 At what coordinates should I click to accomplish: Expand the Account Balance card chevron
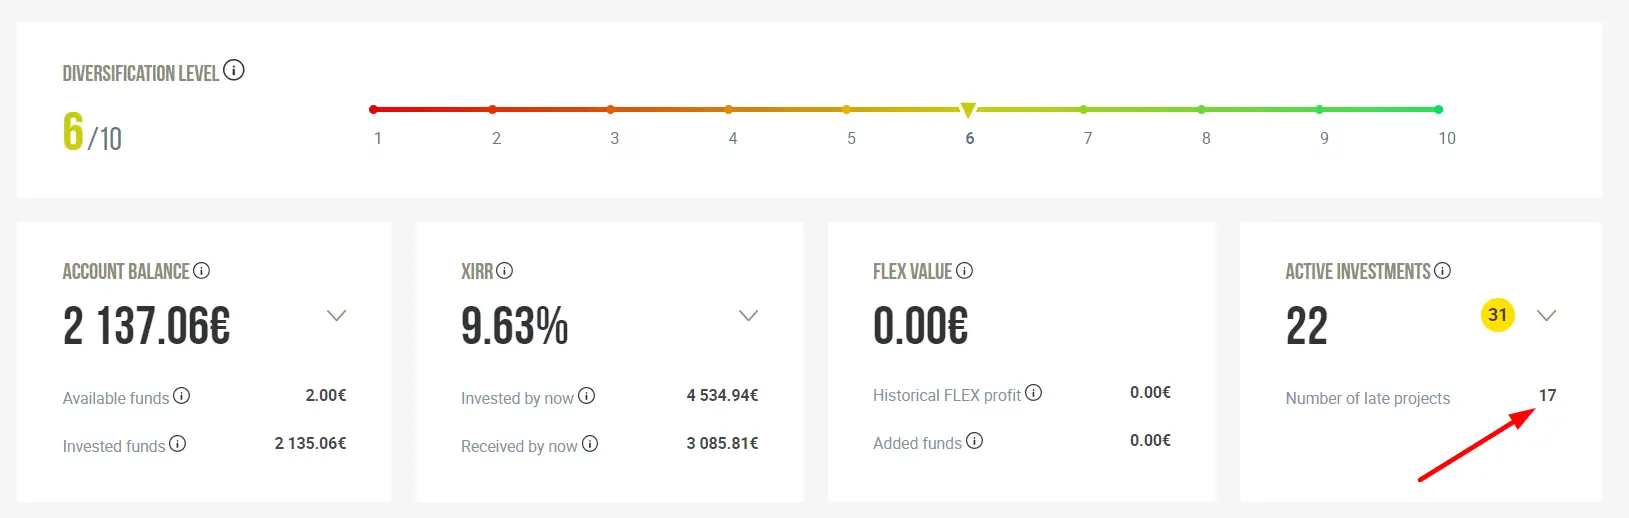(337, 315)
